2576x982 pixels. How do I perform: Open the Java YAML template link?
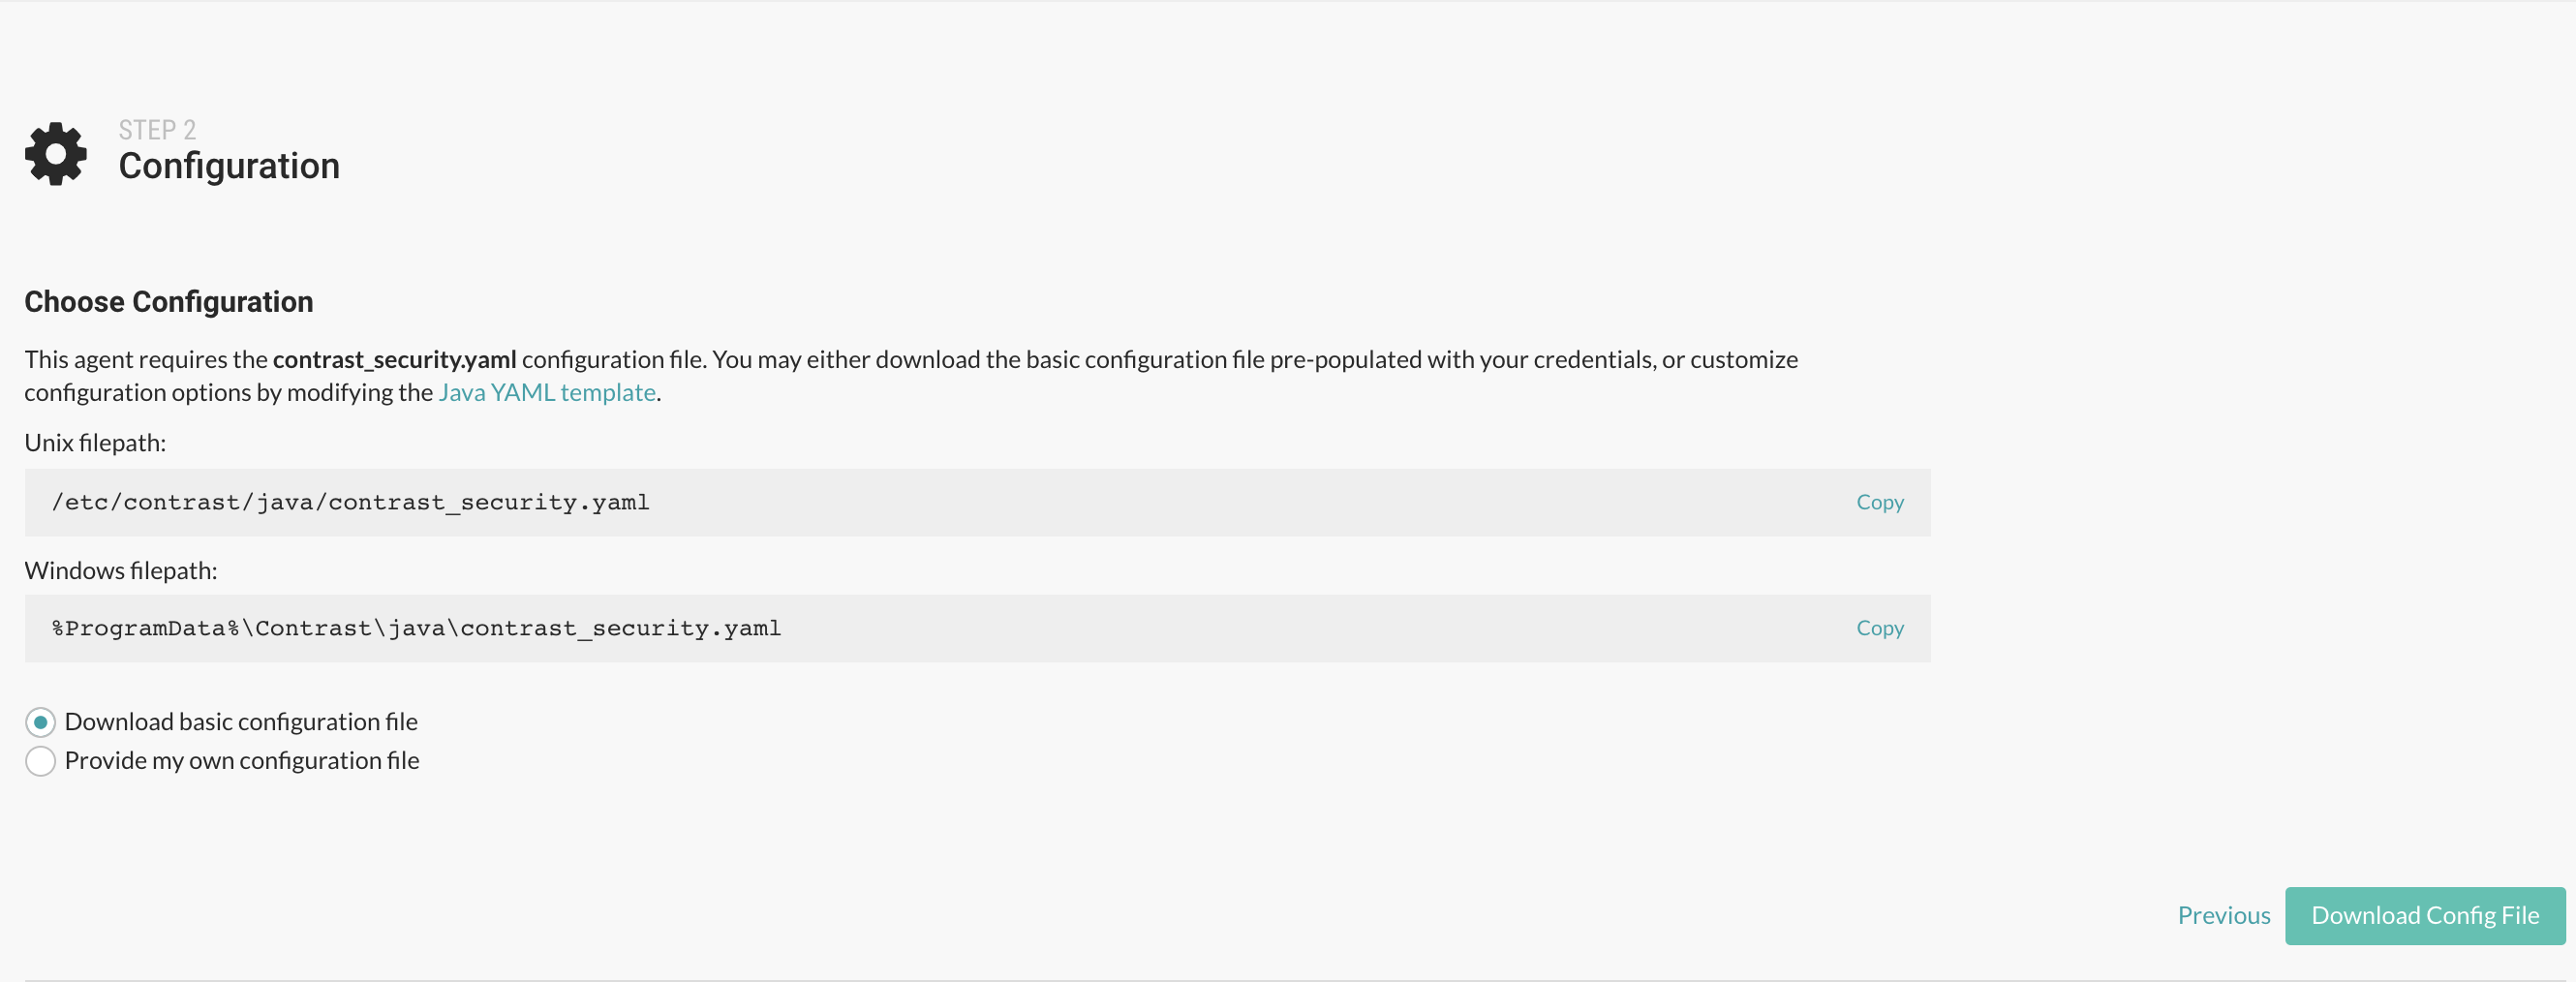[x=546, y=392]
